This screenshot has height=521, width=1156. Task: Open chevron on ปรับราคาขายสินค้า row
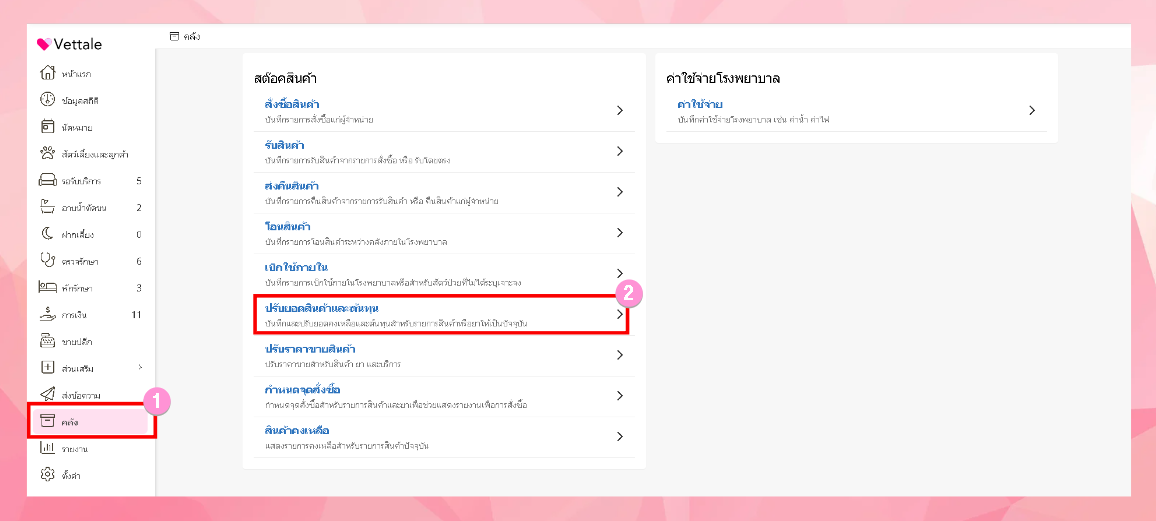(620, 355)
